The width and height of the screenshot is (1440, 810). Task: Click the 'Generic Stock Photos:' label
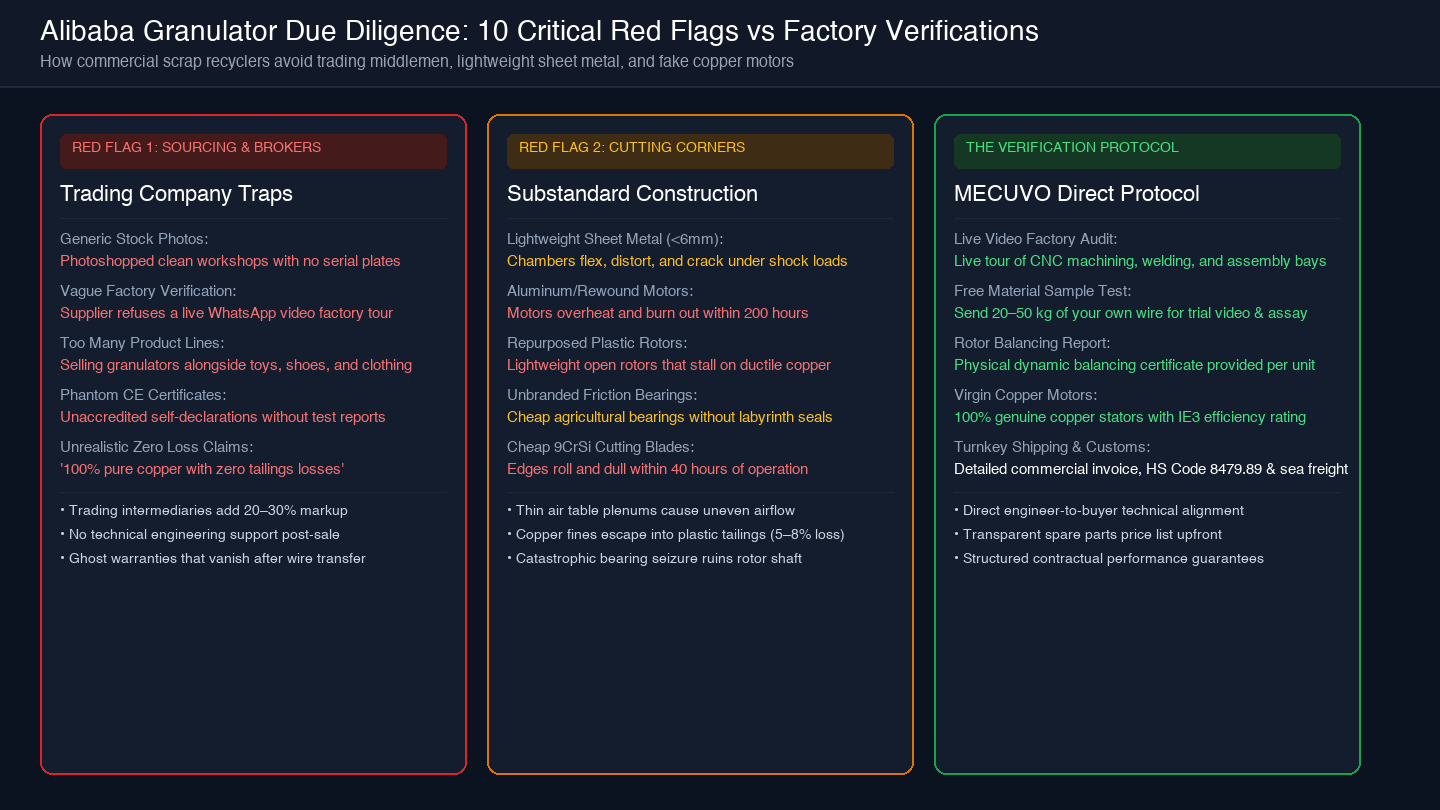(134, 239)
